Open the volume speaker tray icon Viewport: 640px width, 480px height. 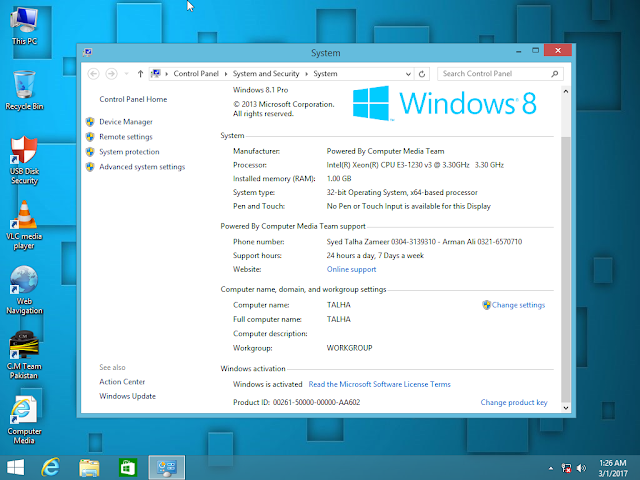pyautogui.click(x=582, y=468)
